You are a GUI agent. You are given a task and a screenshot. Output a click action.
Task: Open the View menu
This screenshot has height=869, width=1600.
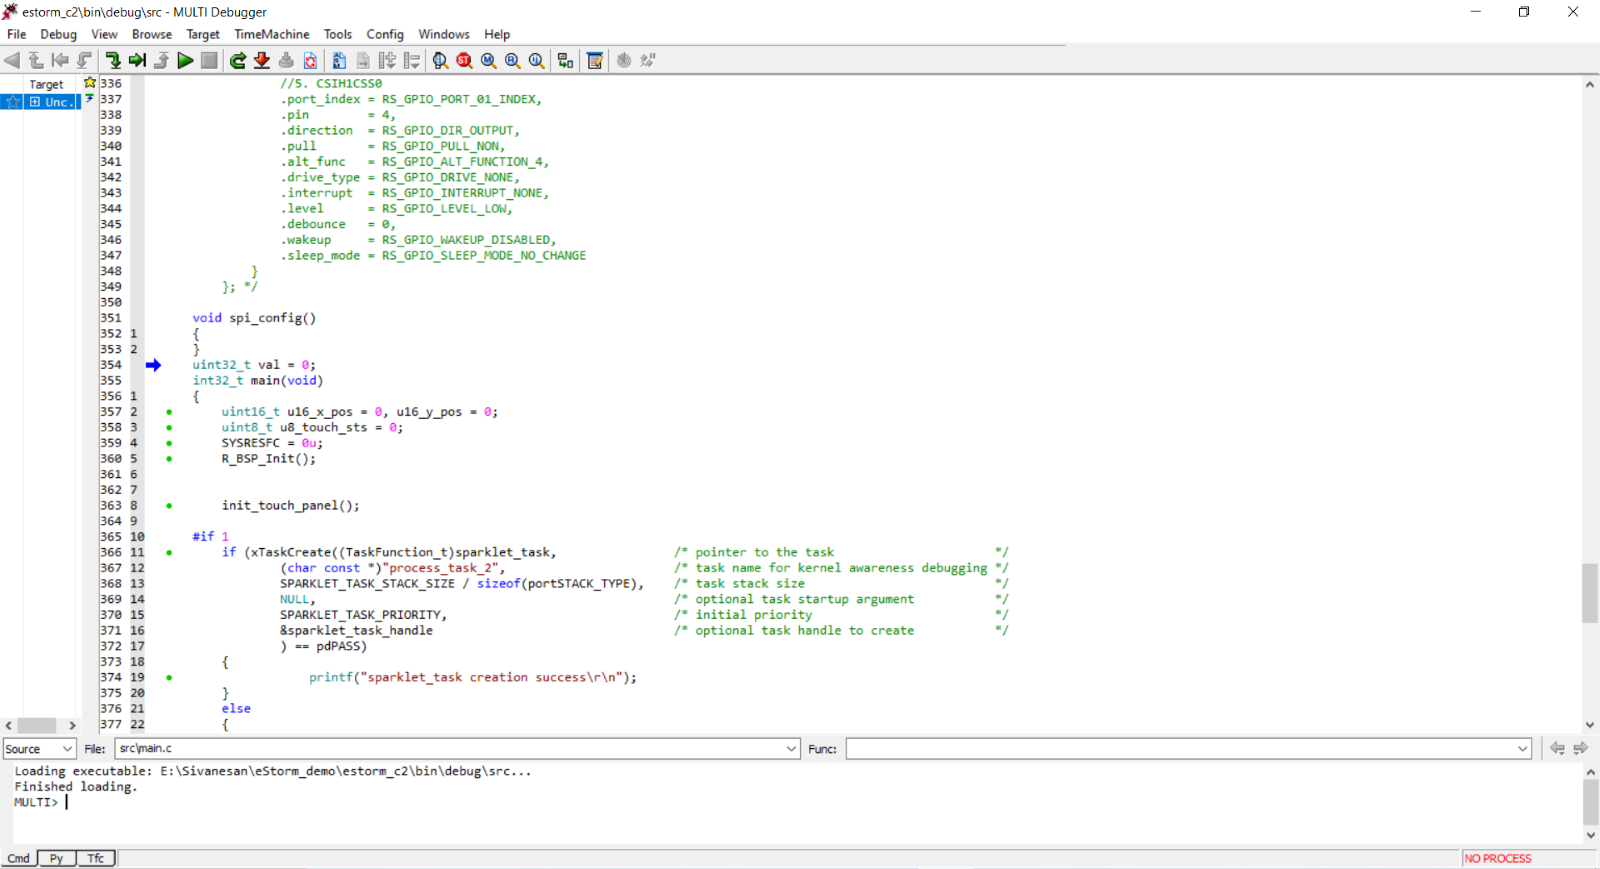[104, 34]
